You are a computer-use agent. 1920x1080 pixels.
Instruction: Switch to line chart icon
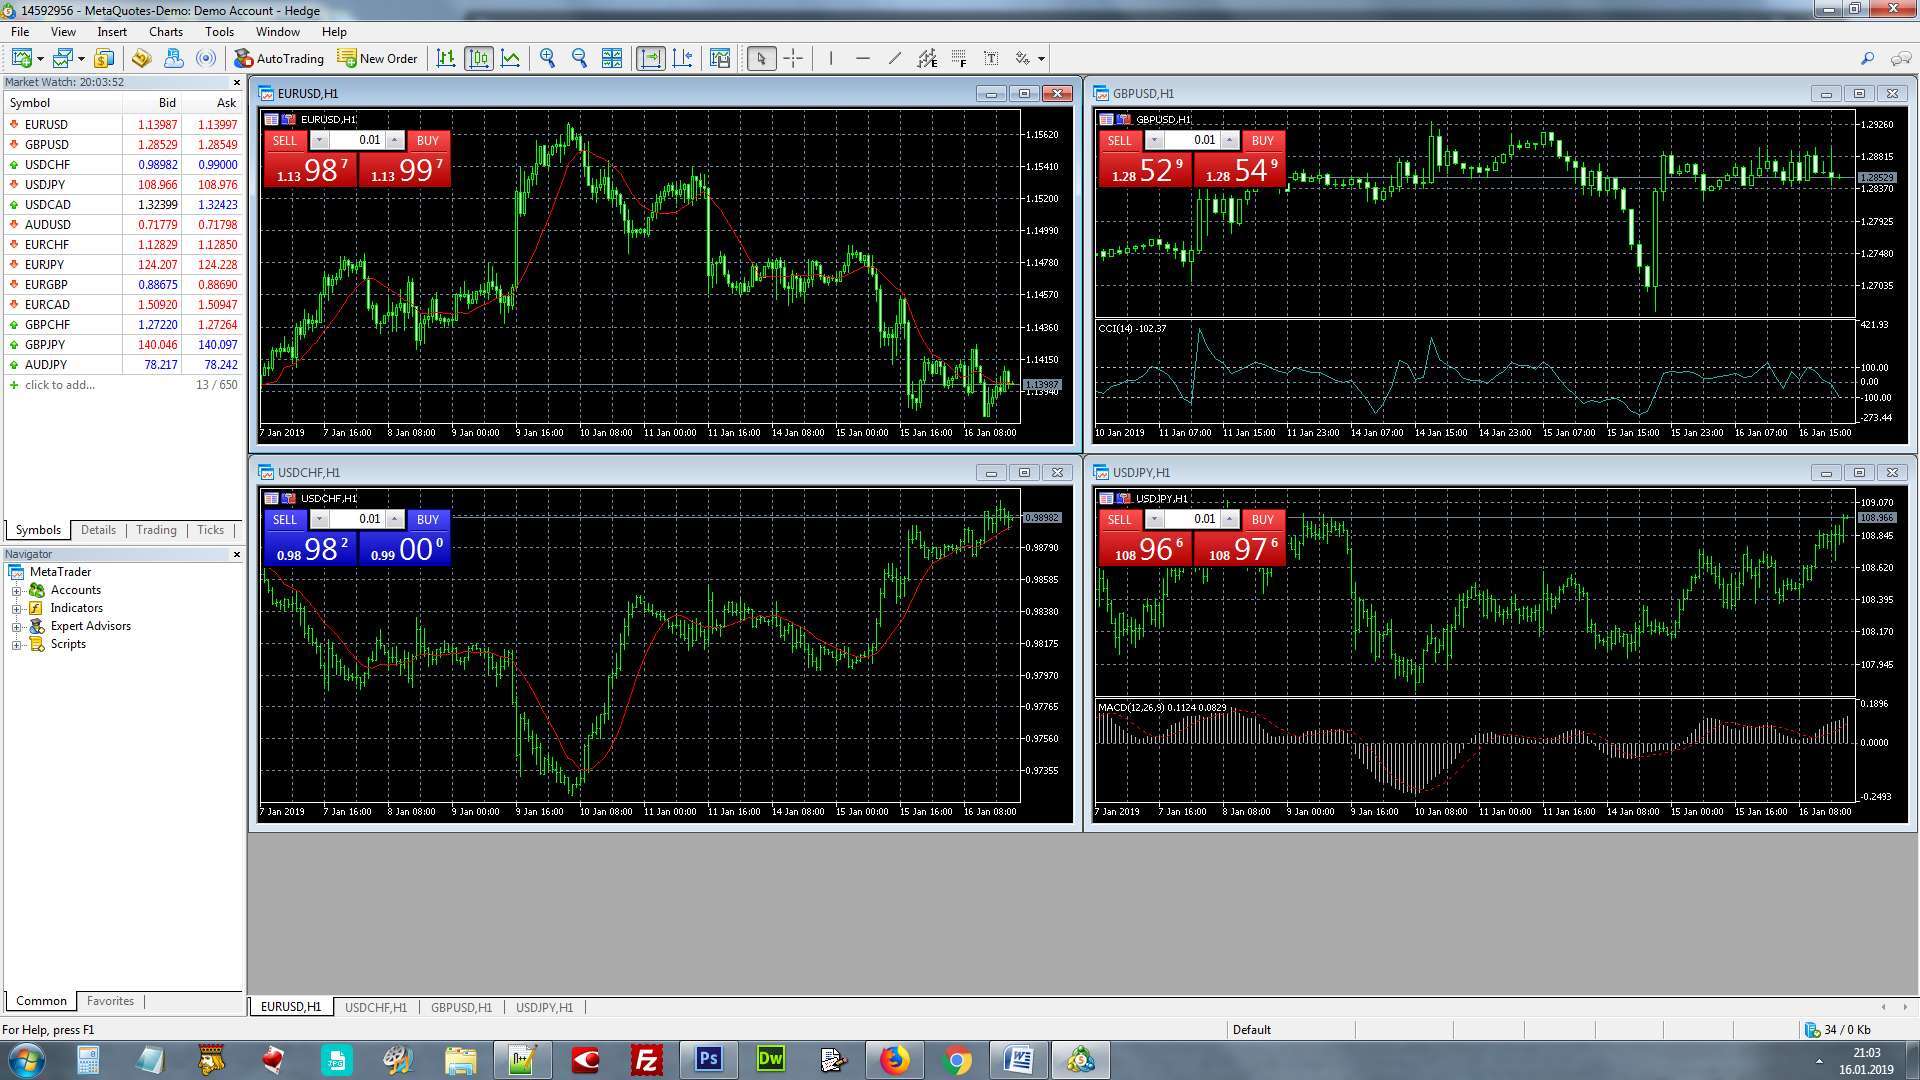(511, 59)
